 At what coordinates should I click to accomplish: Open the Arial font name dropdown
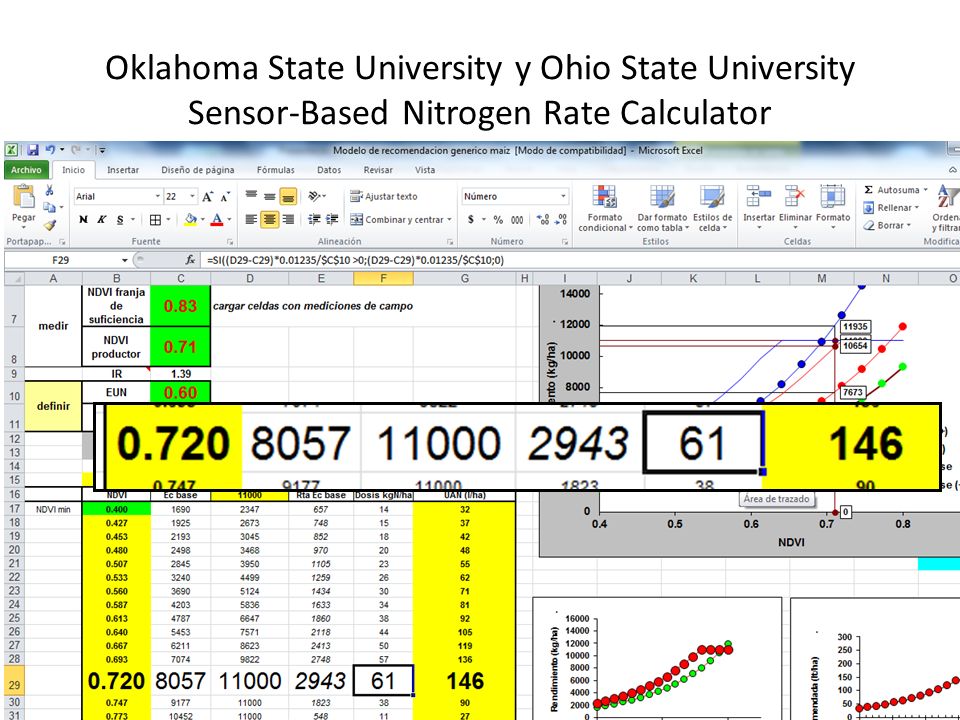click(158, 197)
